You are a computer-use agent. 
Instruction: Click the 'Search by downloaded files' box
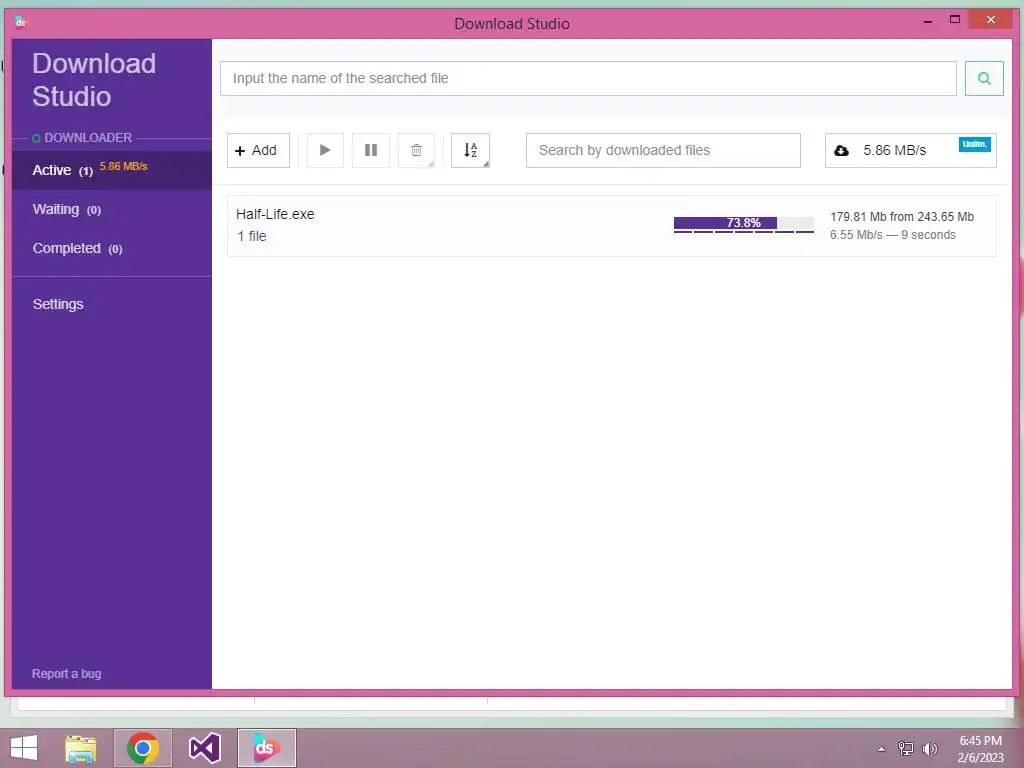point(663,150)
